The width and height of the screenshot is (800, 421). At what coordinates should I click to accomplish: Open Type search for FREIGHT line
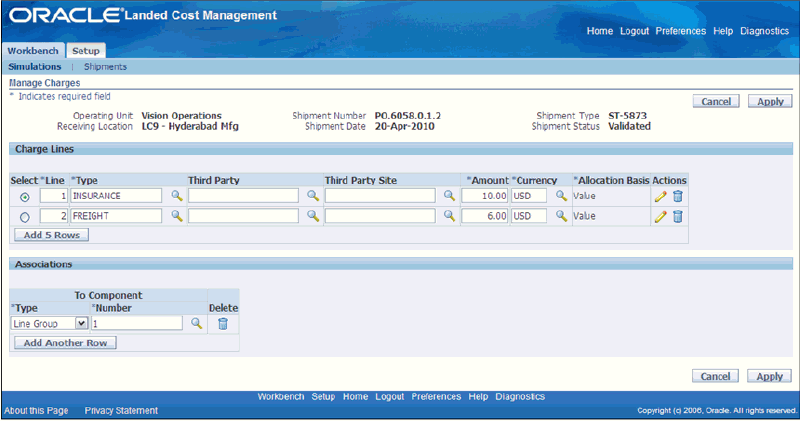(x=177, y=216)
